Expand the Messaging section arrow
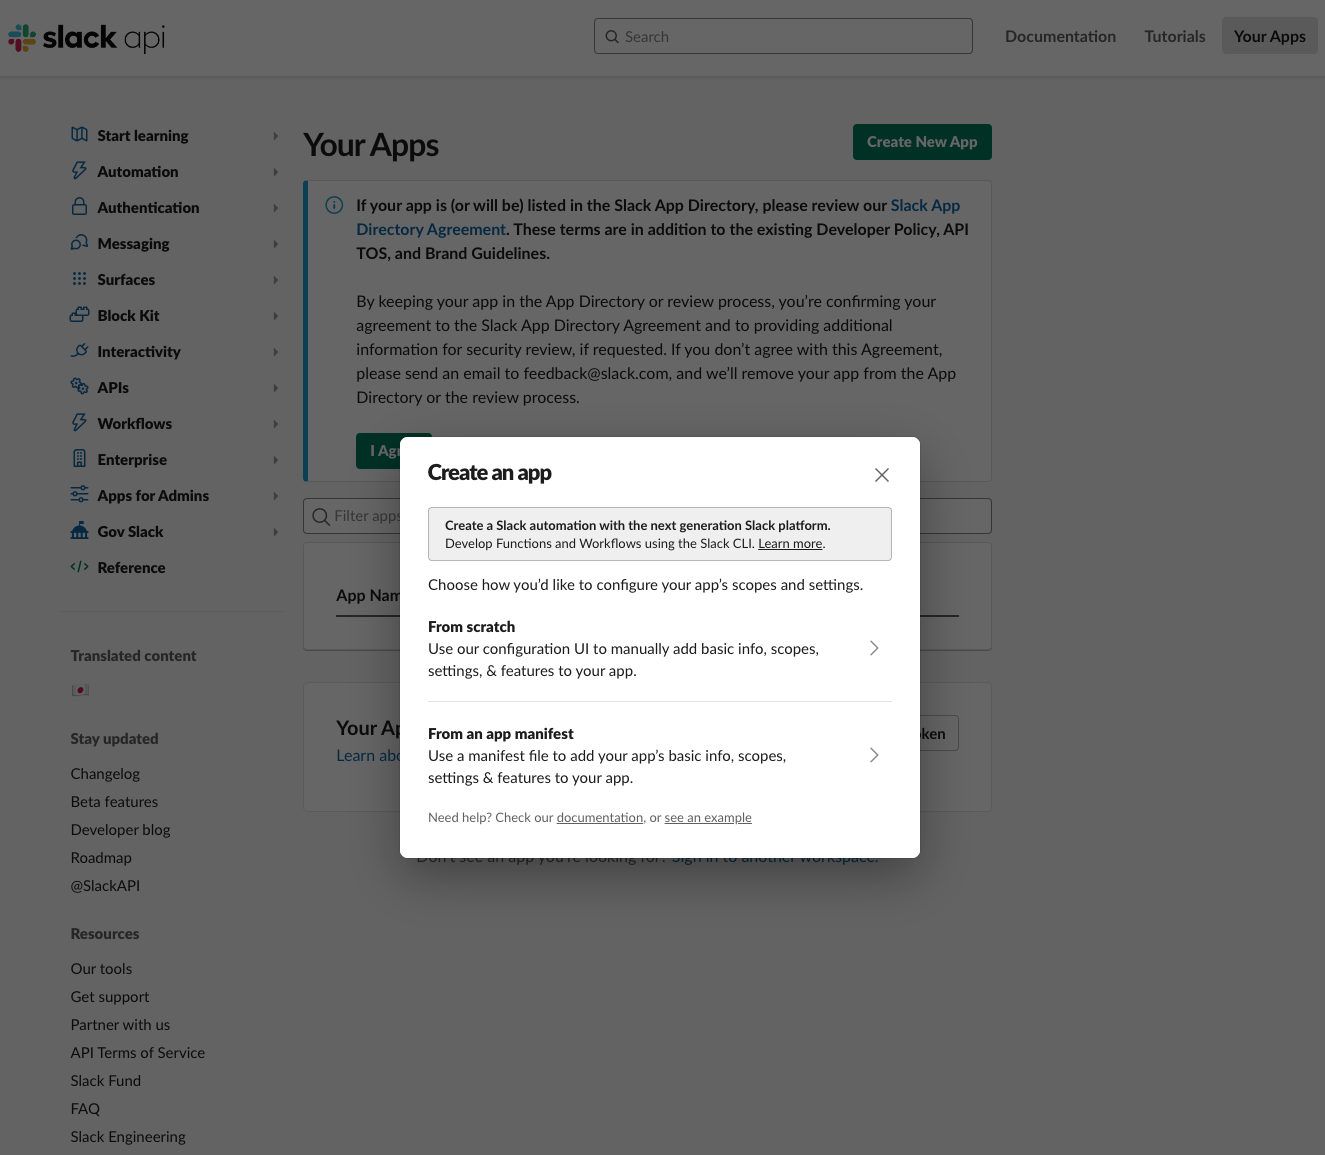Viewport: 1325px width, 1155px height. 275,244
